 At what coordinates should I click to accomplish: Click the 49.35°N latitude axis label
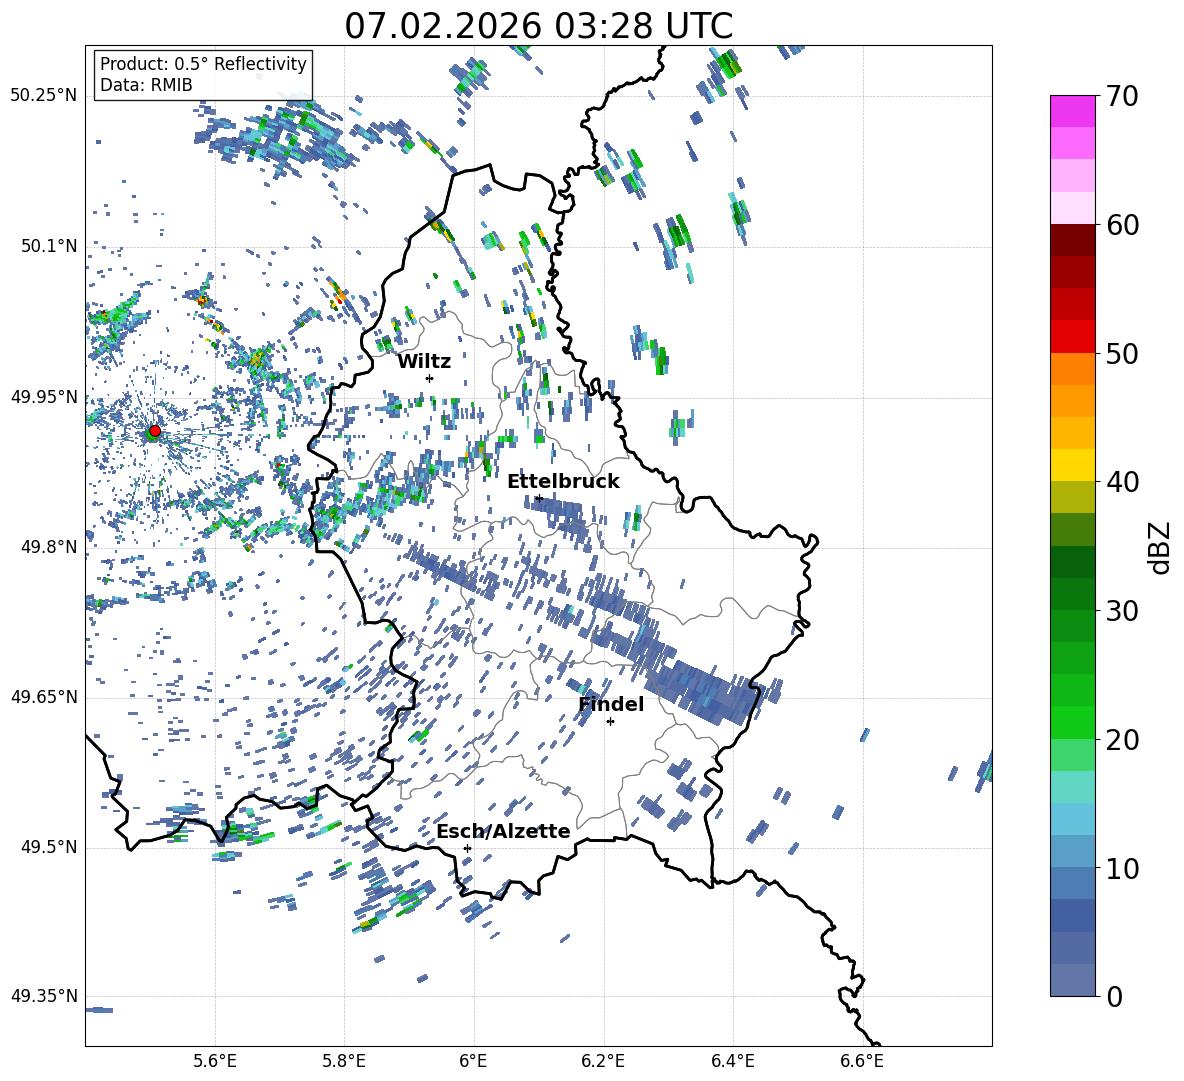click(x=44, y=996)
